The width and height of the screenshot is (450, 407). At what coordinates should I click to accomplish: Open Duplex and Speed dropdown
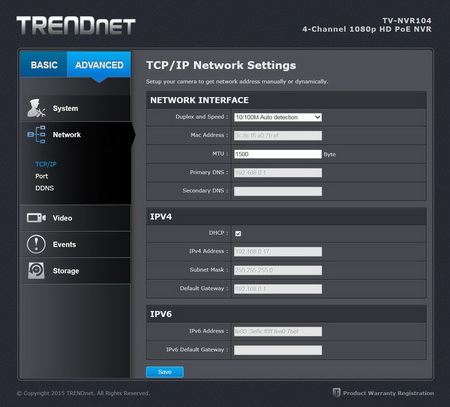(x=278, y=117)
